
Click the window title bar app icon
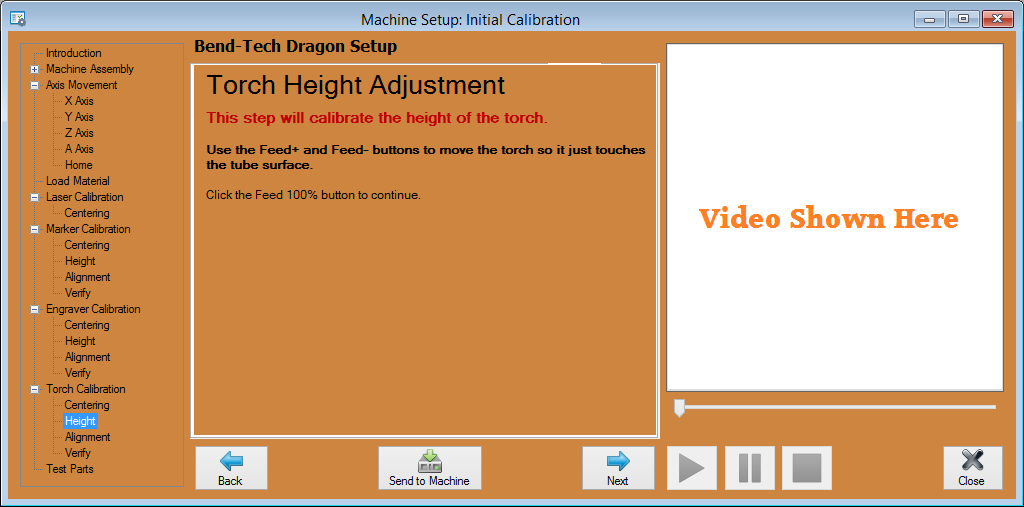click(x=18, y=19)
